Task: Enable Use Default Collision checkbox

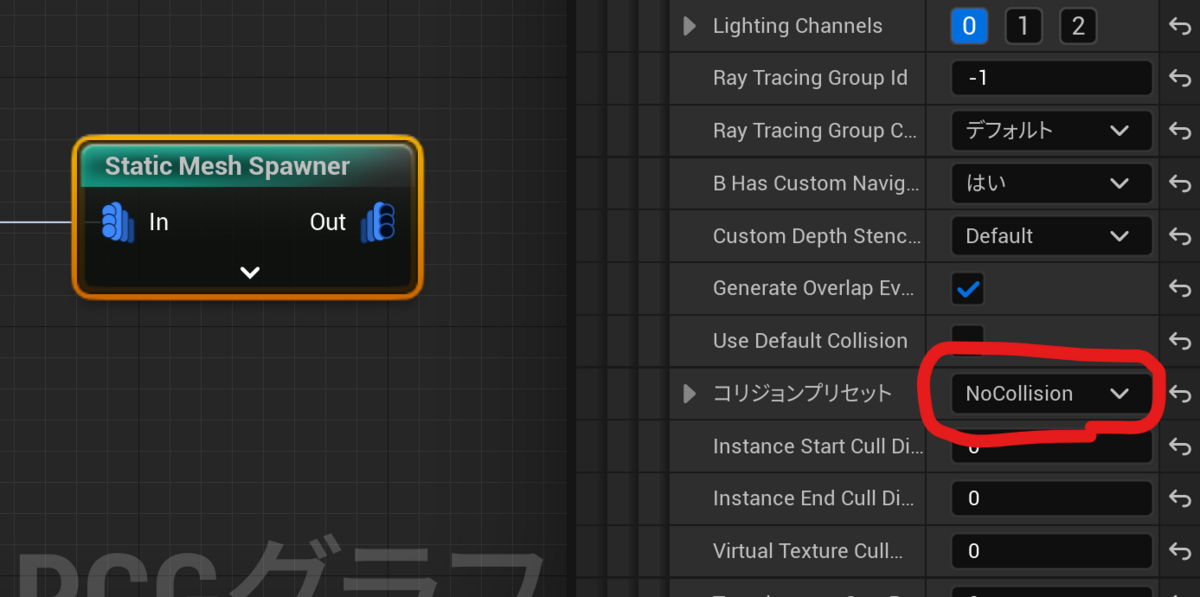Action: [968, 340]
